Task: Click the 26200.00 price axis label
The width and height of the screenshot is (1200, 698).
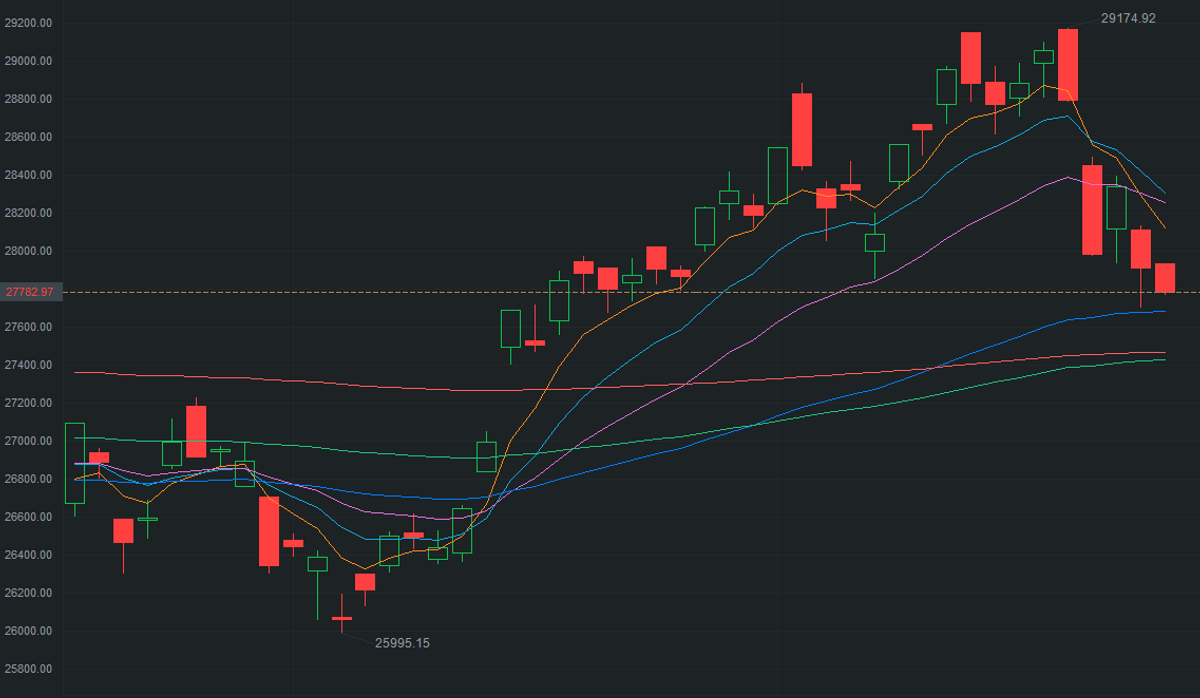Action: pyautogui.click(x=29, y=593)
